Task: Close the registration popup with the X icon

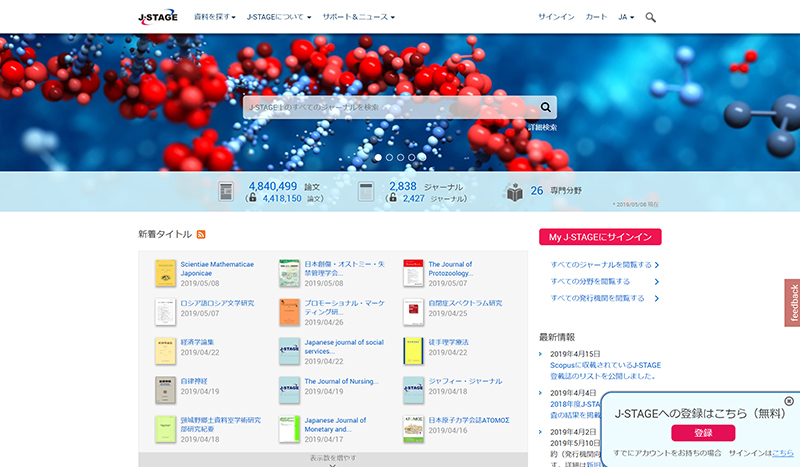Action: point(789,401)
